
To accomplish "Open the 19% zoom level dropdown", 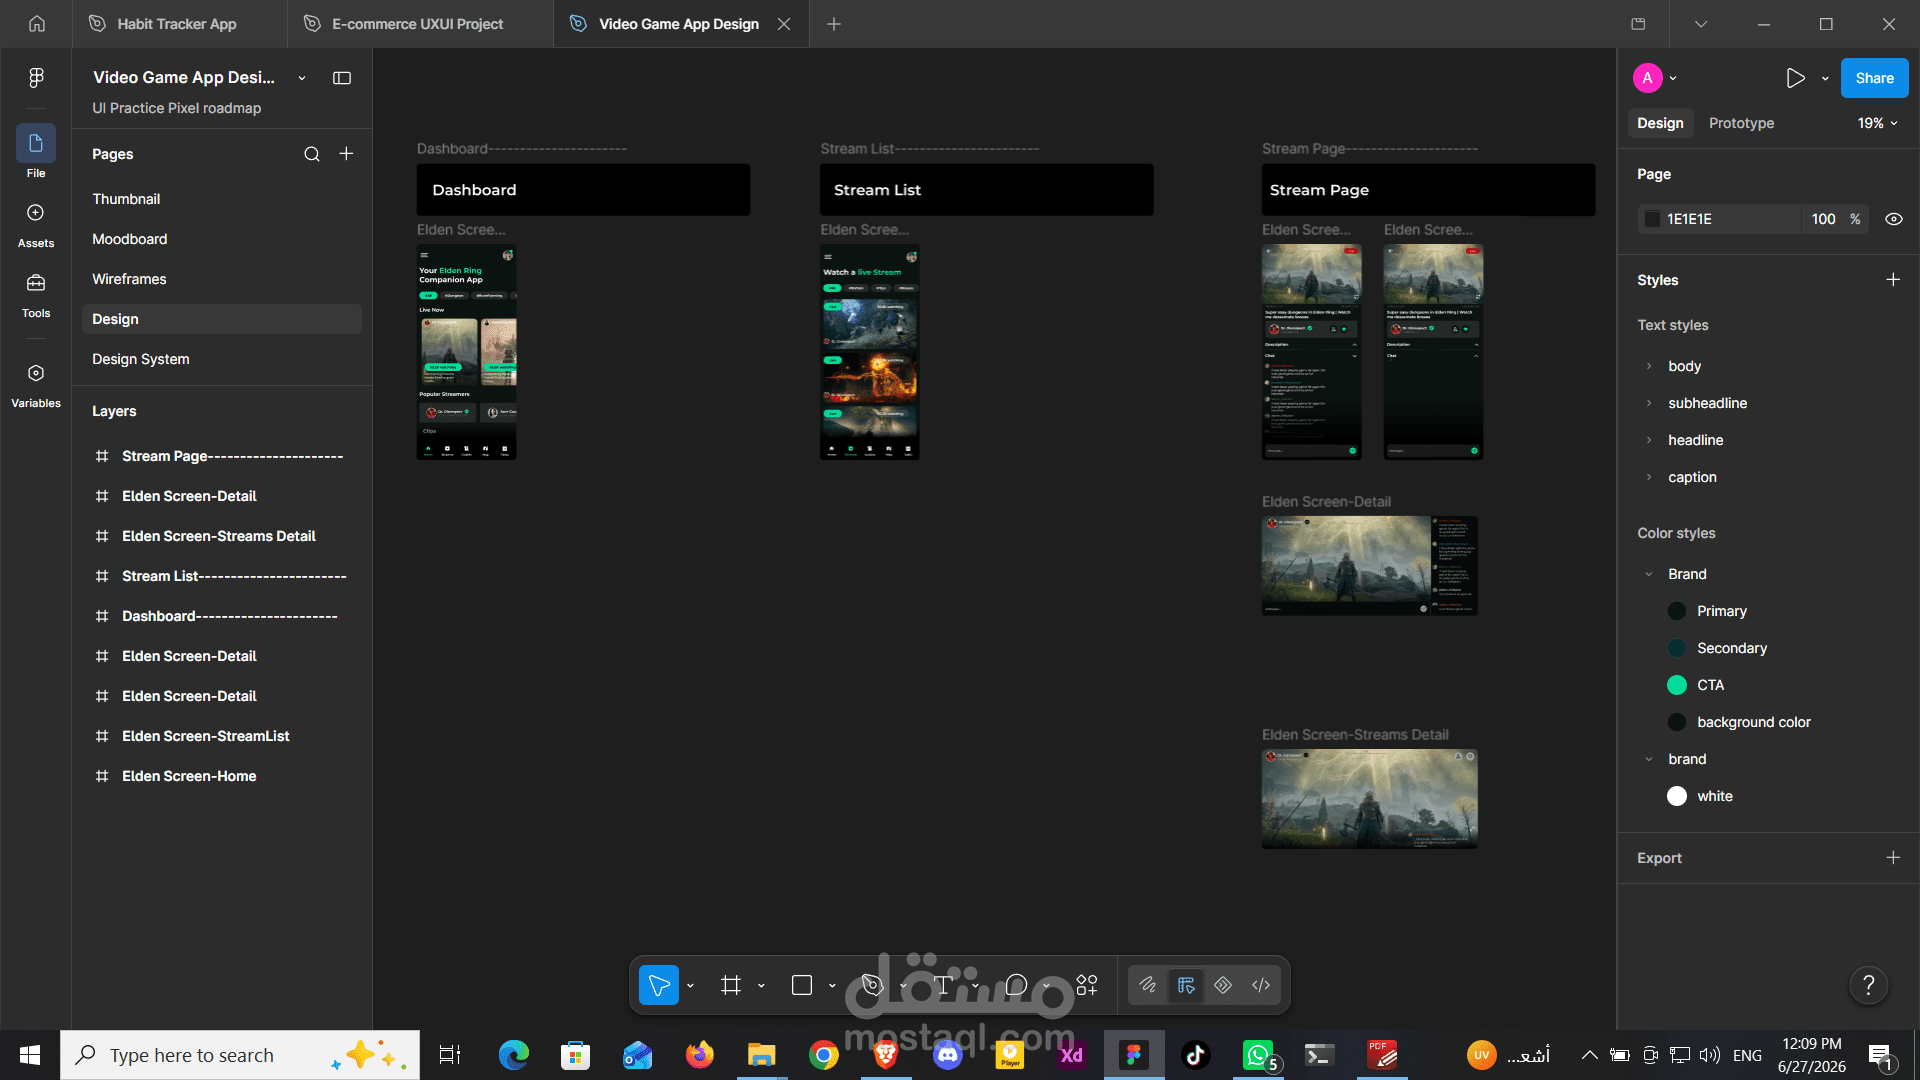I will pos(1877,123).
